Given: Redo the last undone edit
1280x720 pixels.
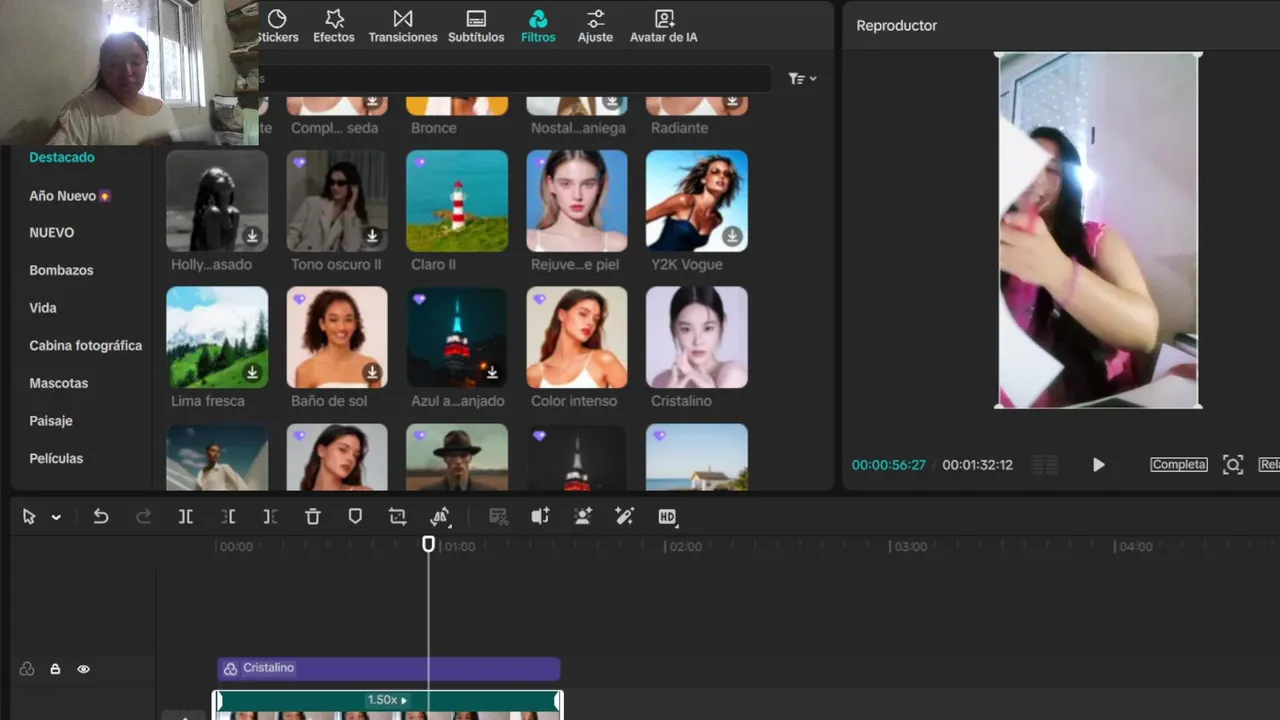Looking at the screenshot, I should pos(143,517).
